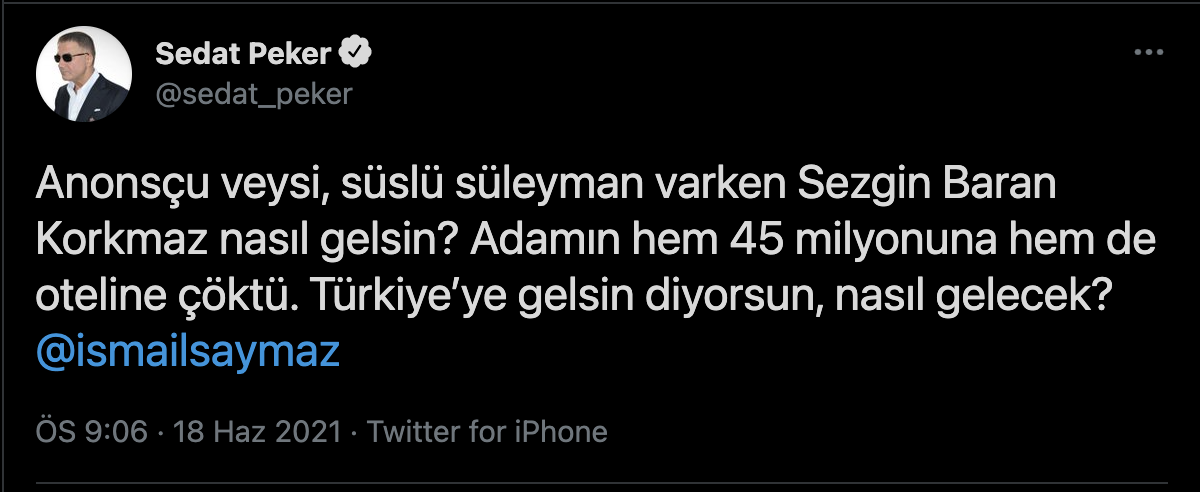Image resolution: width=1200 pixels, height=492 pixels.
Task: Click the blue verified badge
Action: [x=357, y=52]
